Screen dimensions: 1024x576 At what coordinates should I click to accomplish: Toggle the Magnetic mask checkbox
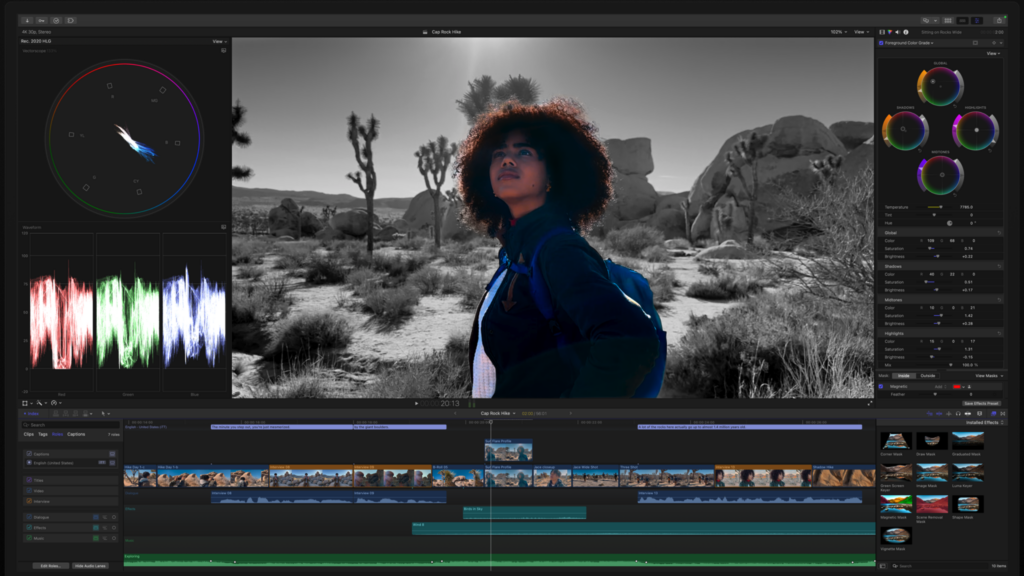[x=881, y=387]
